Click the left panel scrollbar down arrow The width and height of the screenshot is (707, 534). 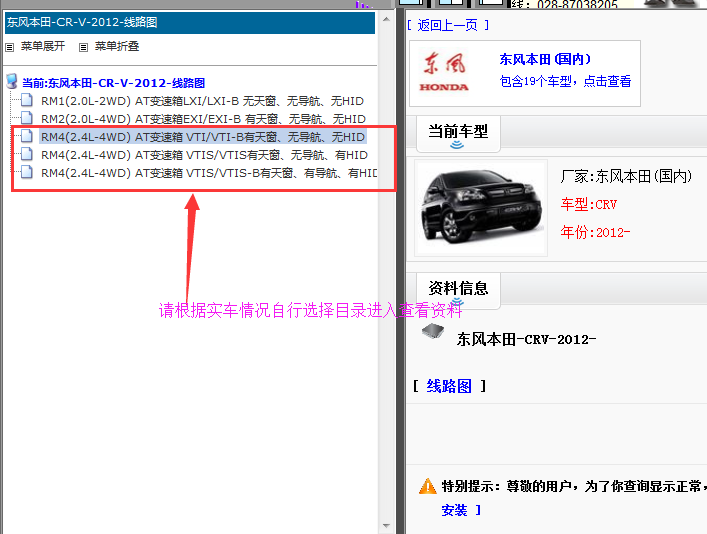point(386,526)
